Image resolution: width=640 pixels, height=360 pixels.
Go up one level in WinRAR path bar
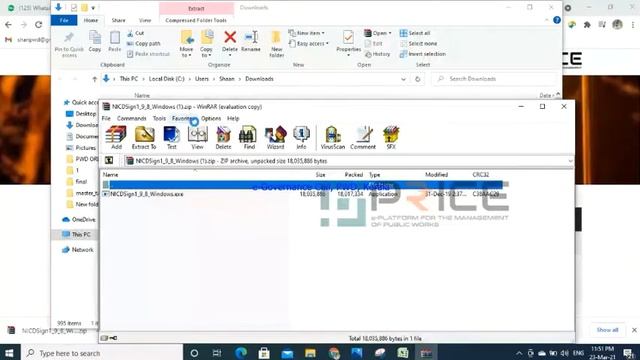(x=109, y=161)
